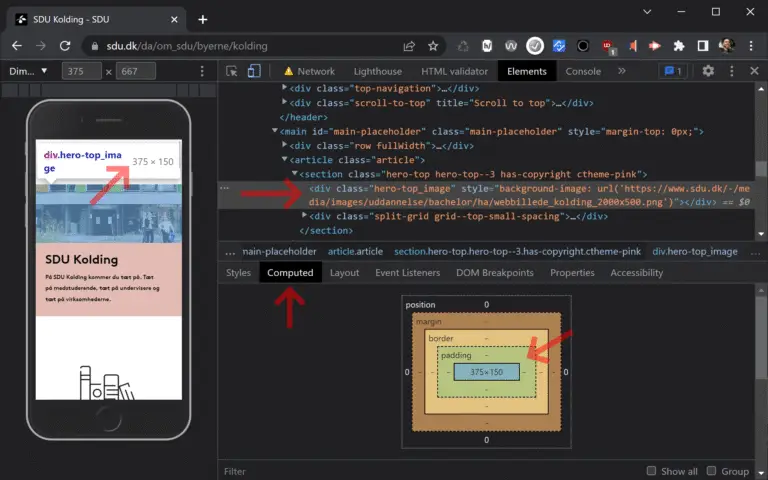The width and height of the screenshot is (768, 480).
Task: Activate the inspect element picker icon
Action: click(232, 72)
